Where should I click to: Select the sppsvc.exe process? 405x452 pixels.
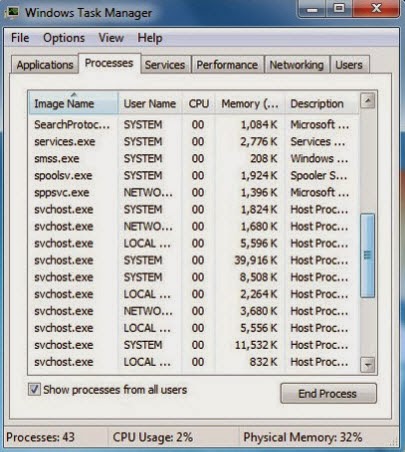click(x=194, y=193)
